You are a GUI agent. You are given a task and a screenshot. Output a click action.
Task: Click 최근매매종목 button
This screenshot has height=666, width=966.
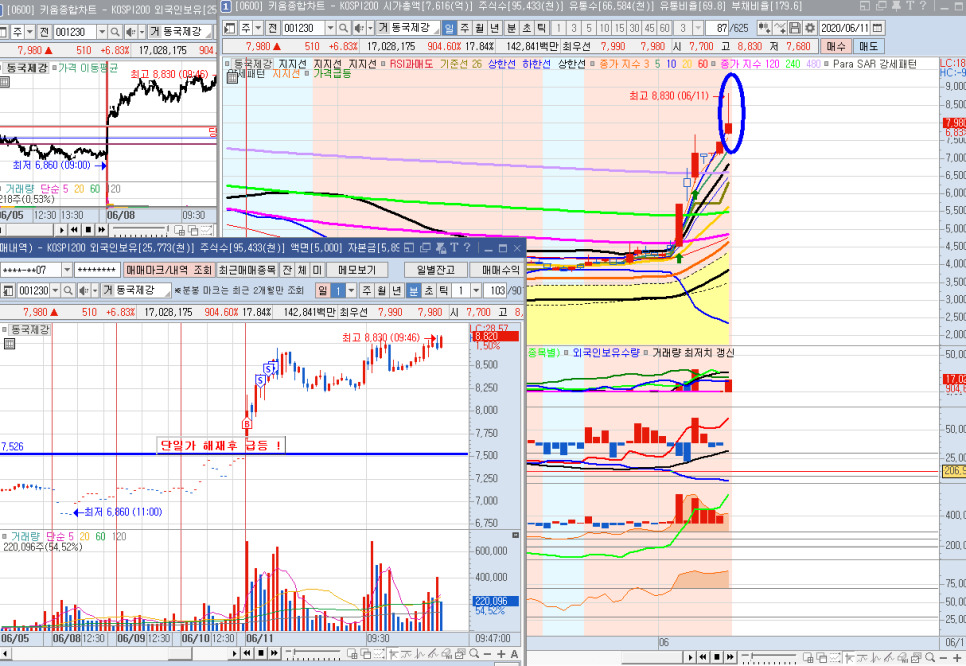(247, 270)
